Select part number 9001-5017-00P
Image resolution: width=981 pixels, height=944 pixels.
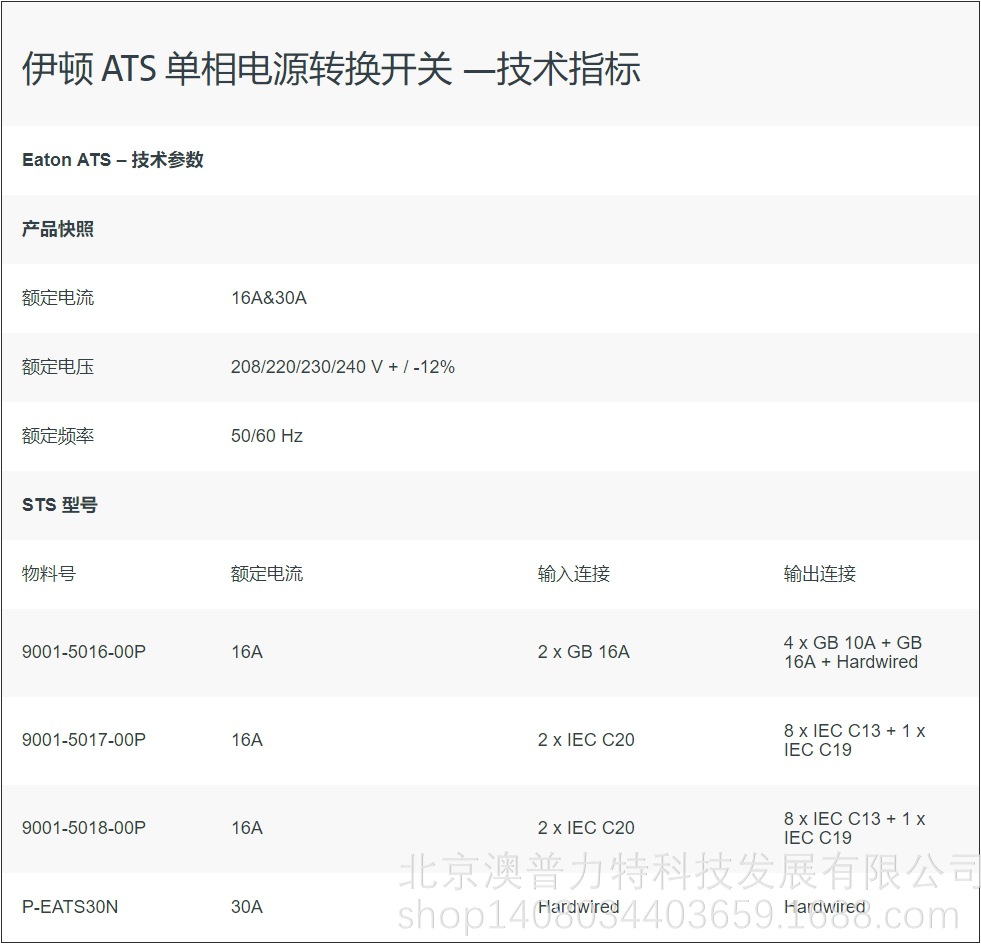[85, 741]
